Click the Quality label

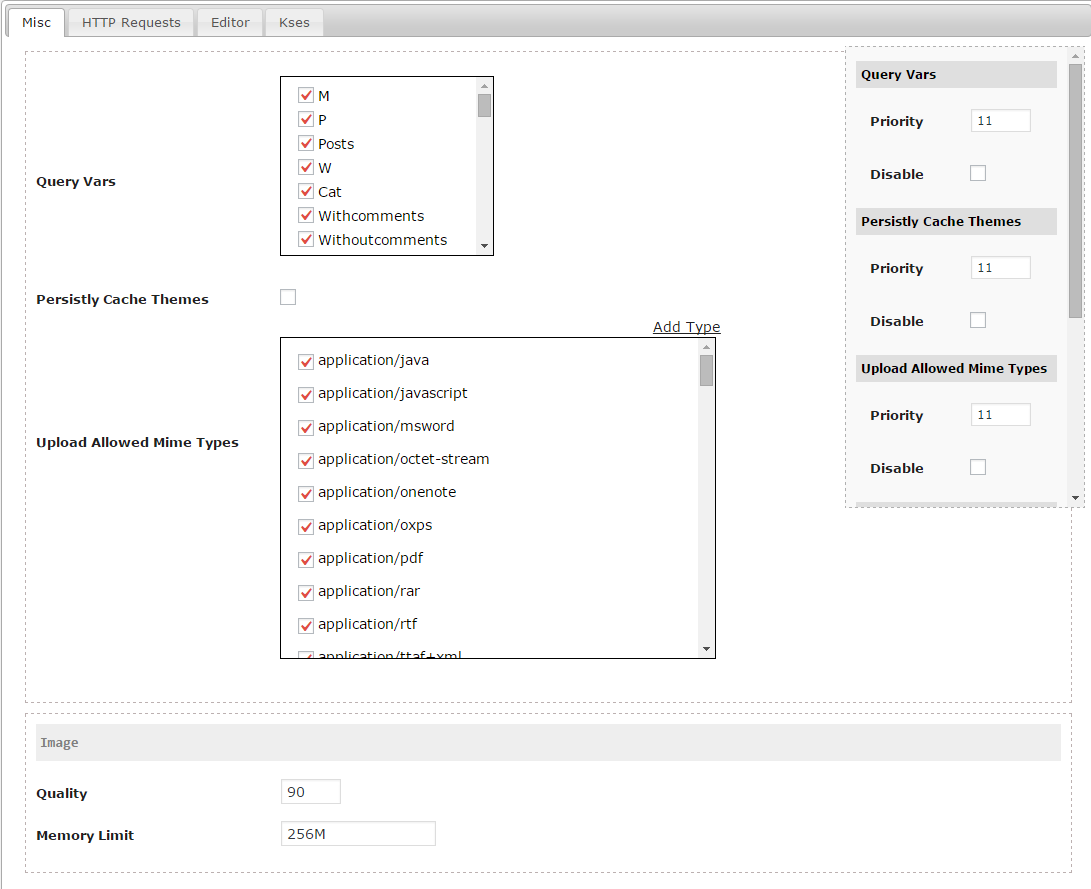pyautogui.click(x=62, y=793)
